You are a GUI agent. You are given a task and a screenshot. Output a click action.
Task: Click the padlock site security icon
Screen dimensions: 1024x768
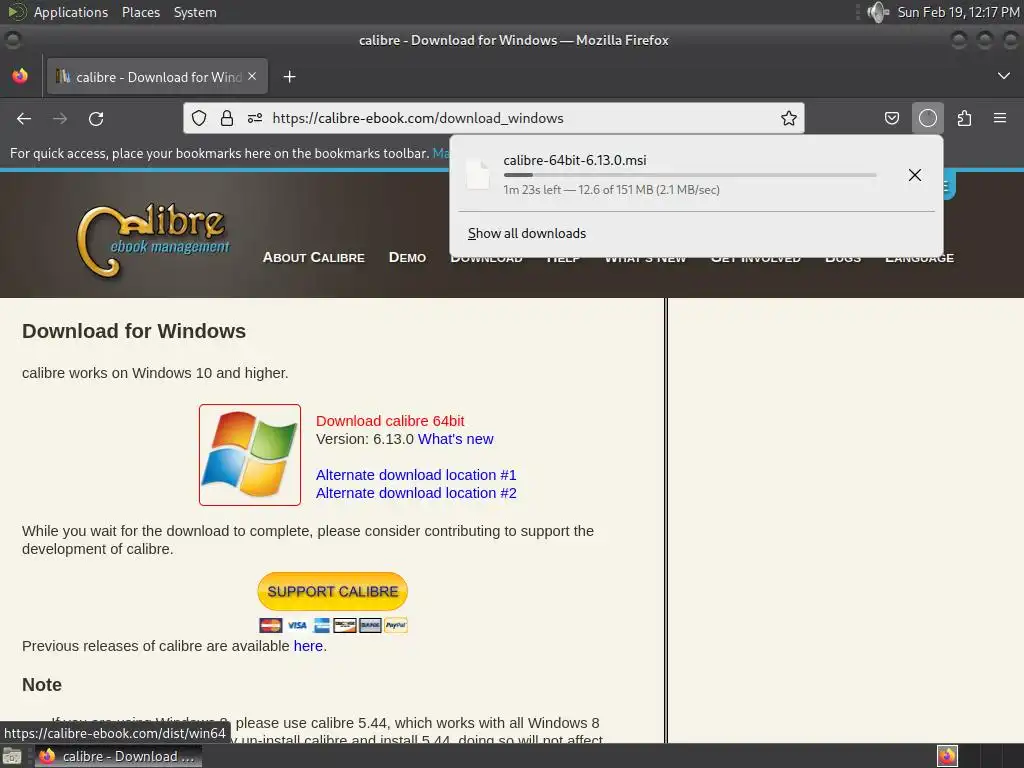pos(227,118)
